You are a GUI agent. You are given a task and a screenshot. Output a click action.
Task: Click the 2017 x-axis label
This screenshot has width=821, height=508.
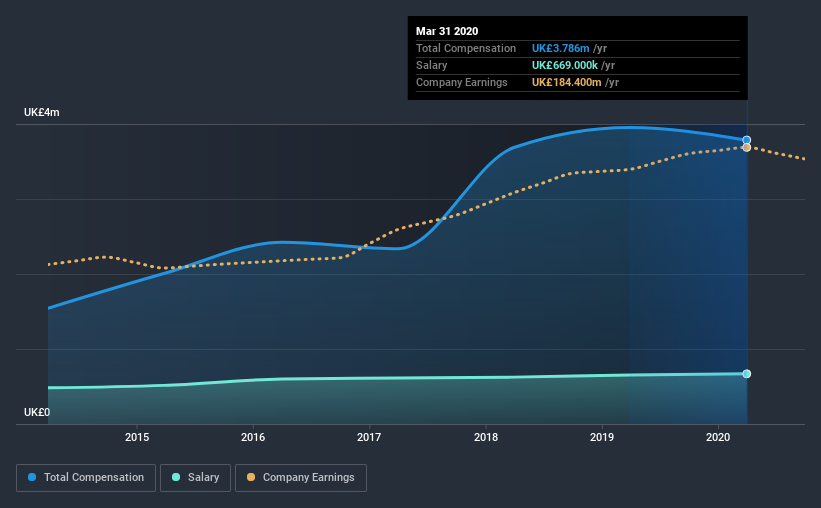pos(369,437)
